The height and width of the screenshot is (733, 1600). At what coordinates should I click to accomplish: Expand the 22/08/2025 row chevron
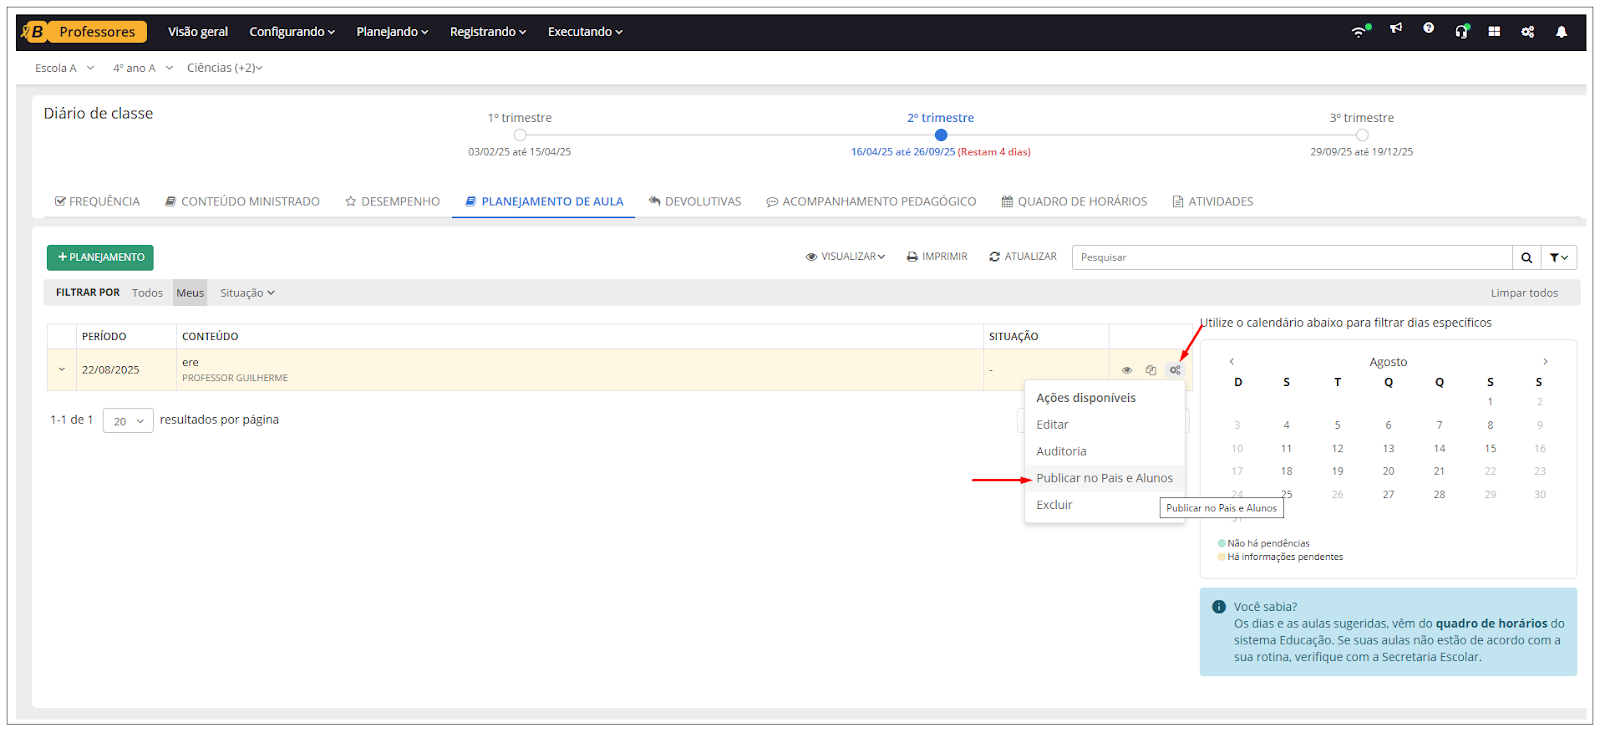[62, 370]
